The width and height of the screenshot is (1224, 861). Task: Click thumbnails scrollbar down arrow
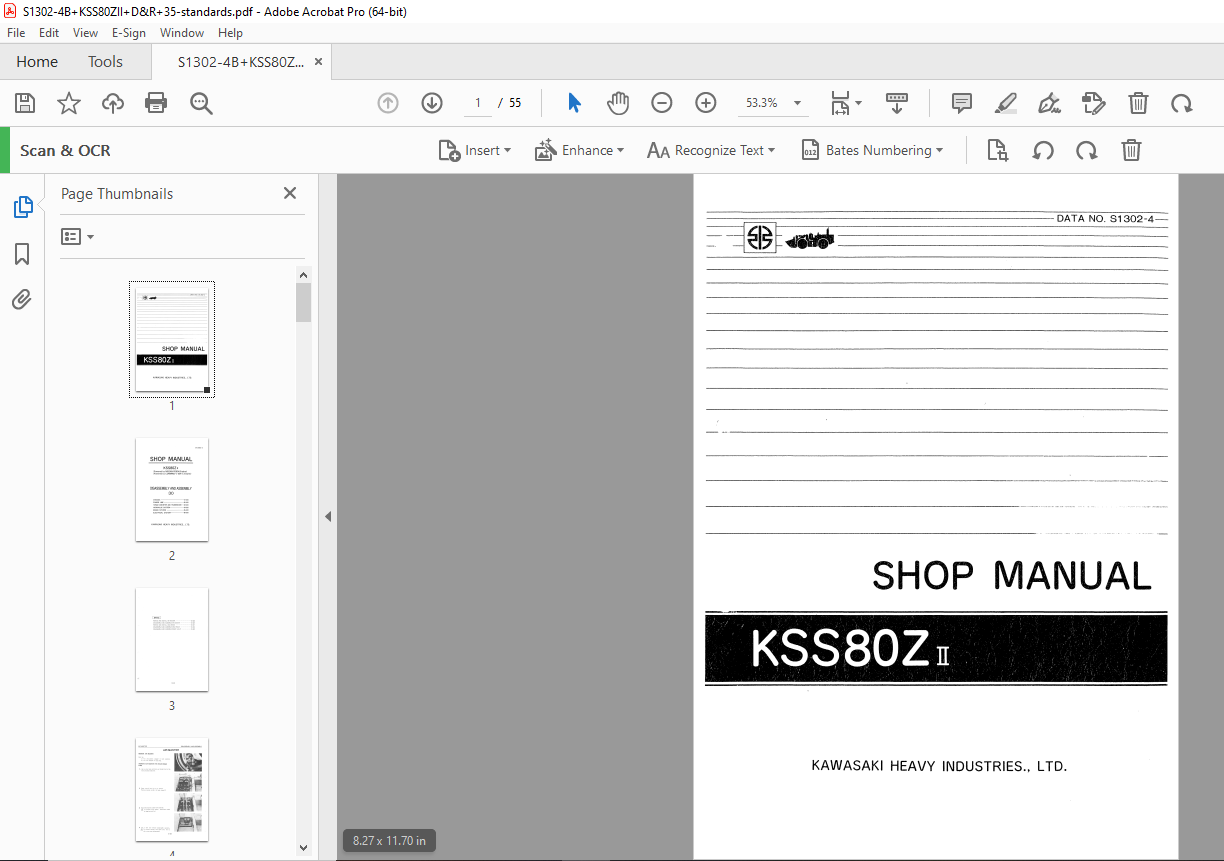click(x=304, y=848)
